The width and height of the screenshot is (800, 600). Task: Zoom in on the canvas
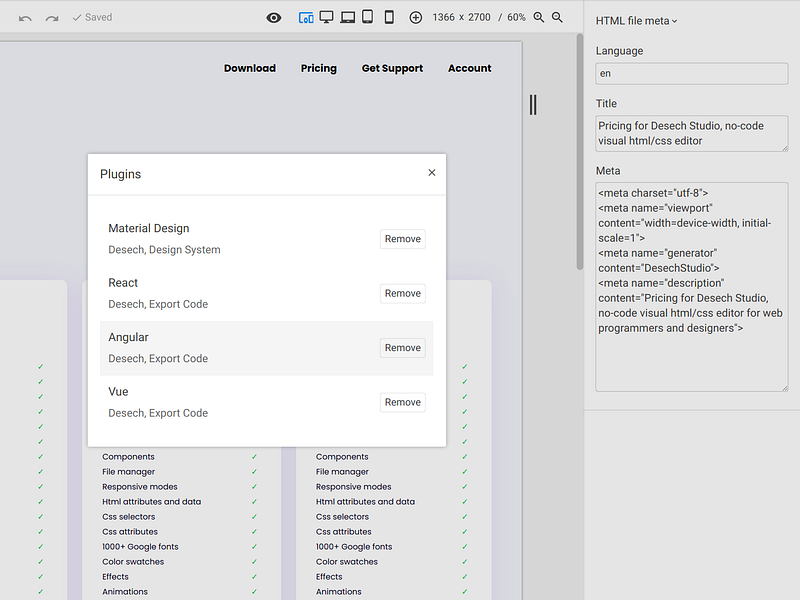539,17
